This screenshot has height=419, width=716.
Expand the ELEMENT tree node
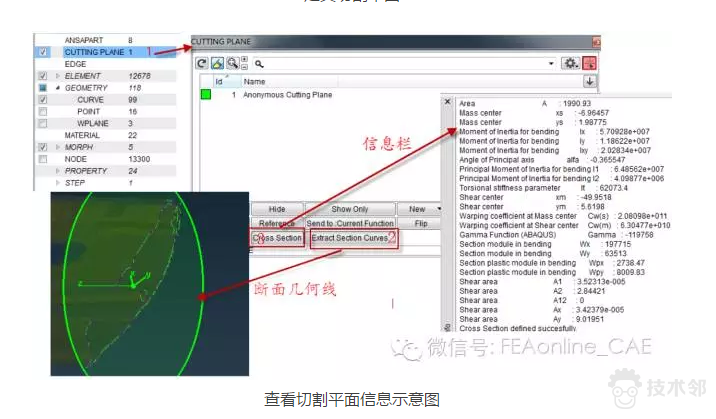pos(57,76)
